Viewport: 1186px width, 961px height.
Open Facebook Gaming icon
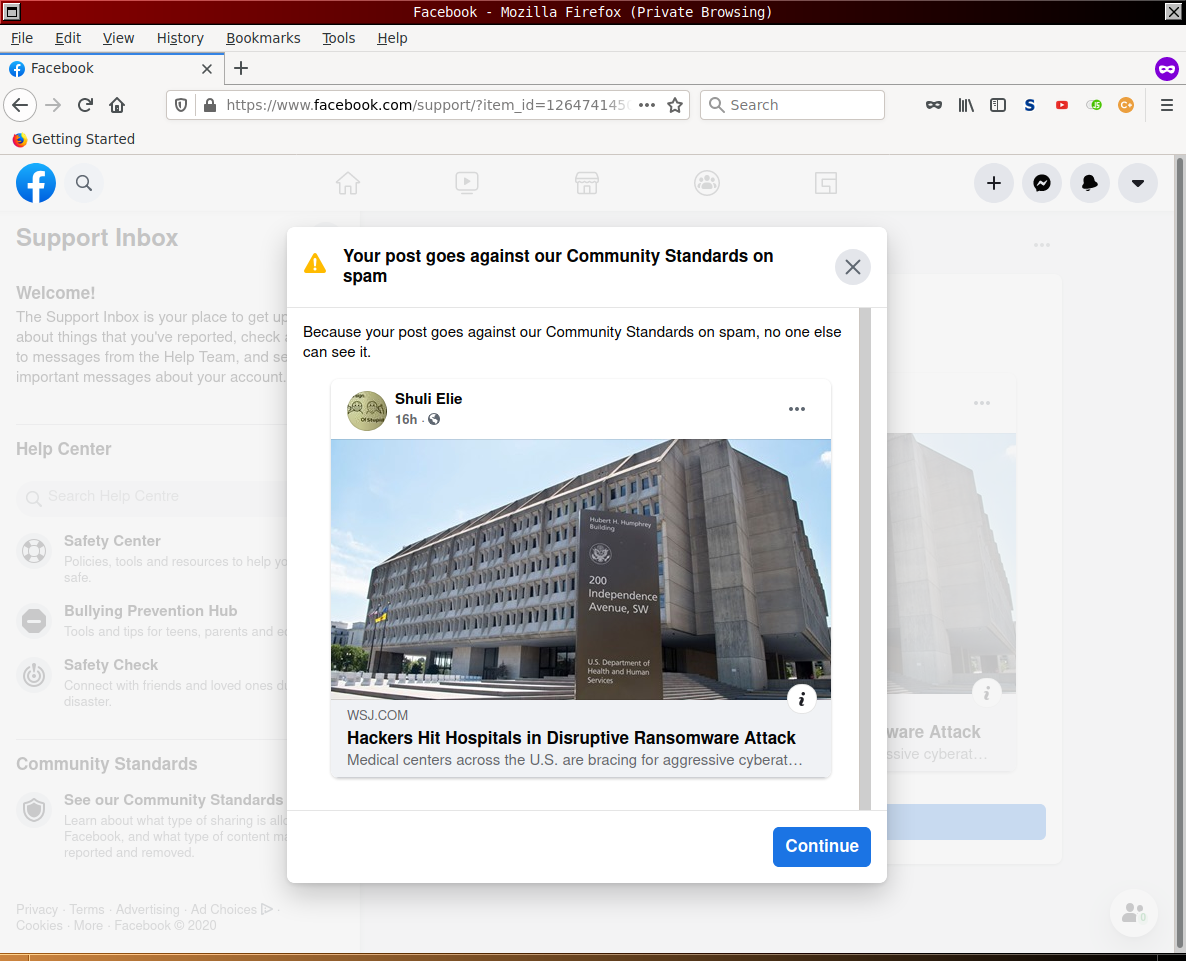click(826, 183)
